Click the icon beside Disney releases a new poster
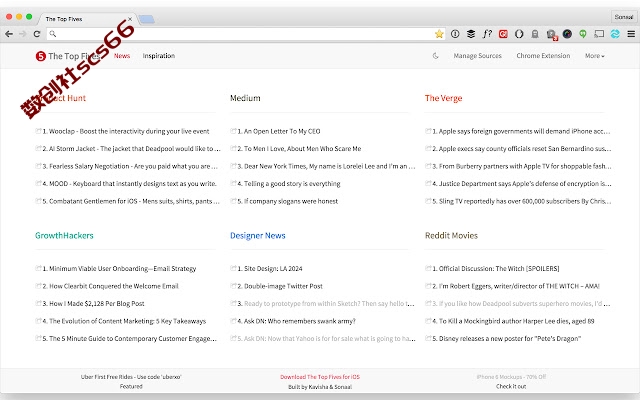Image resolution: width=640 pixels, height=400 pixels. [x=428, y=338]
